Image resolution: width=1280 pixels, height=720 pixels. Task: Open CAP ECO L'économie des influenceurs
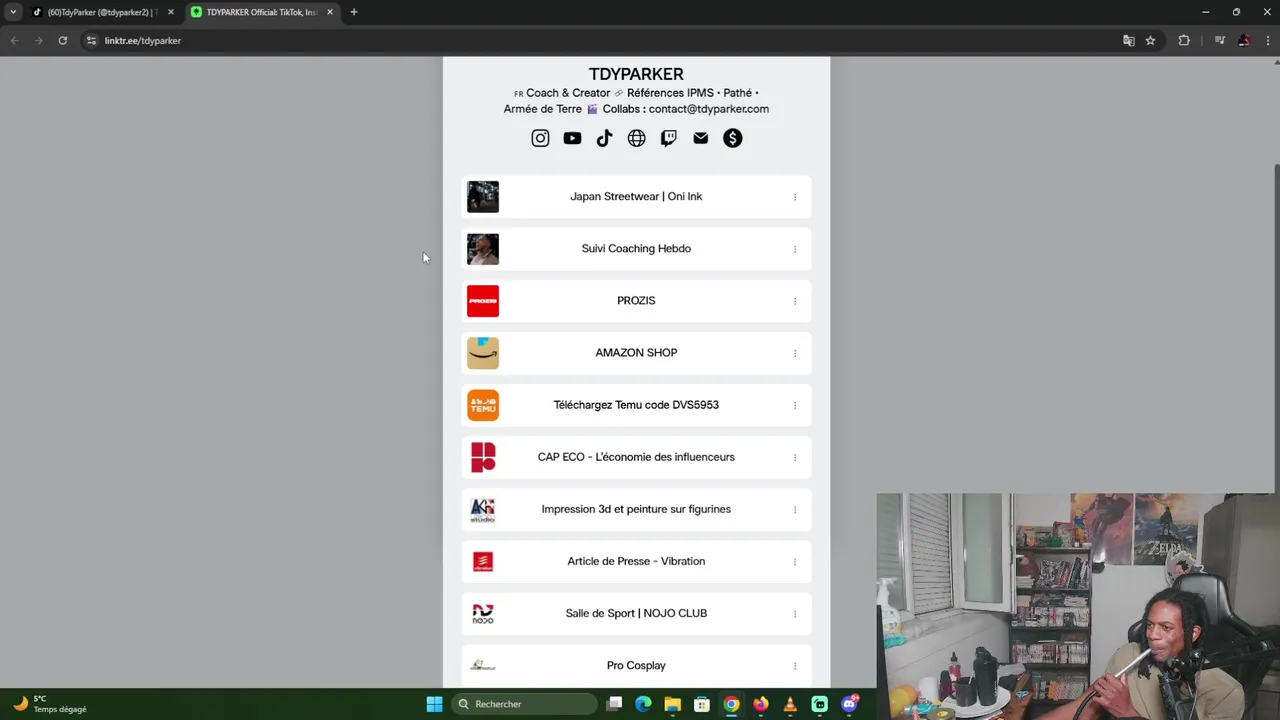[636, 457]
